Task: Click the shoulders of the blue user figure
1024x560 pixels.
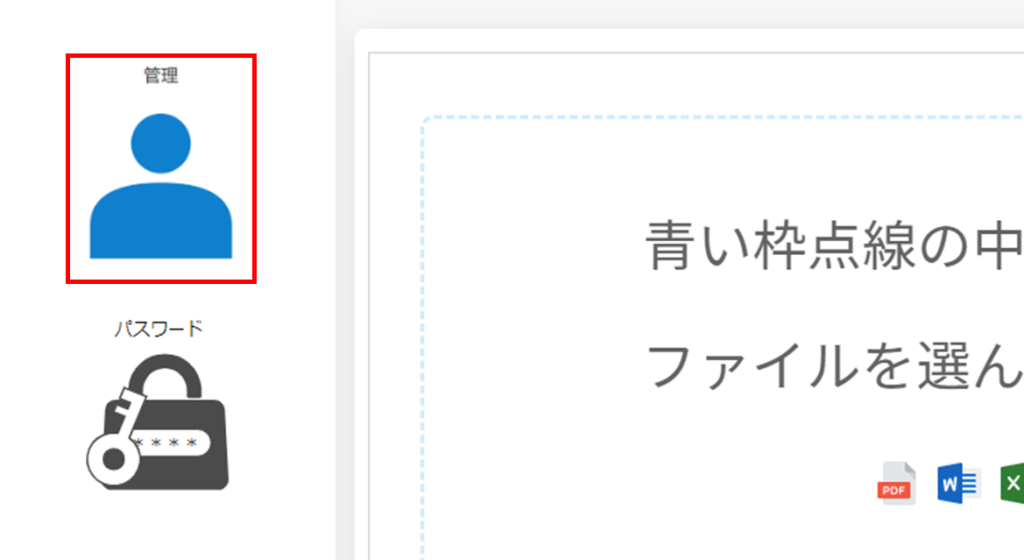Action: point(161,221)
